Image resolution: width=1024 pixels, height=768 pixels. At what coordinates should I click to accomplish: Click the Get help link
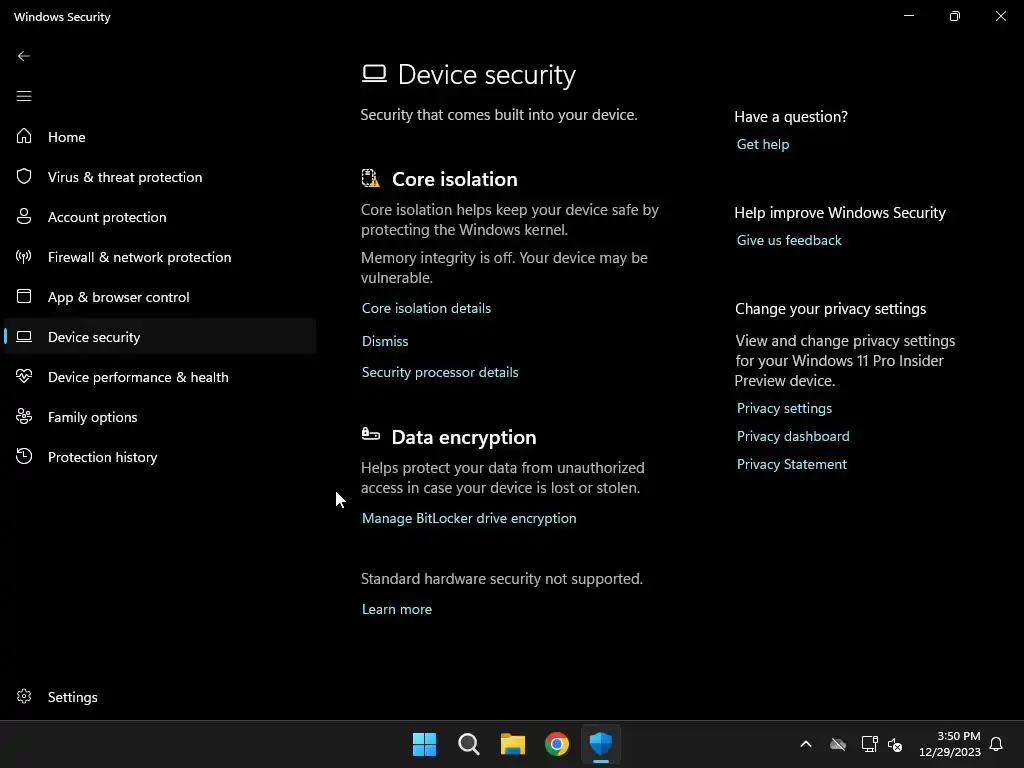[x=763, y=144]
